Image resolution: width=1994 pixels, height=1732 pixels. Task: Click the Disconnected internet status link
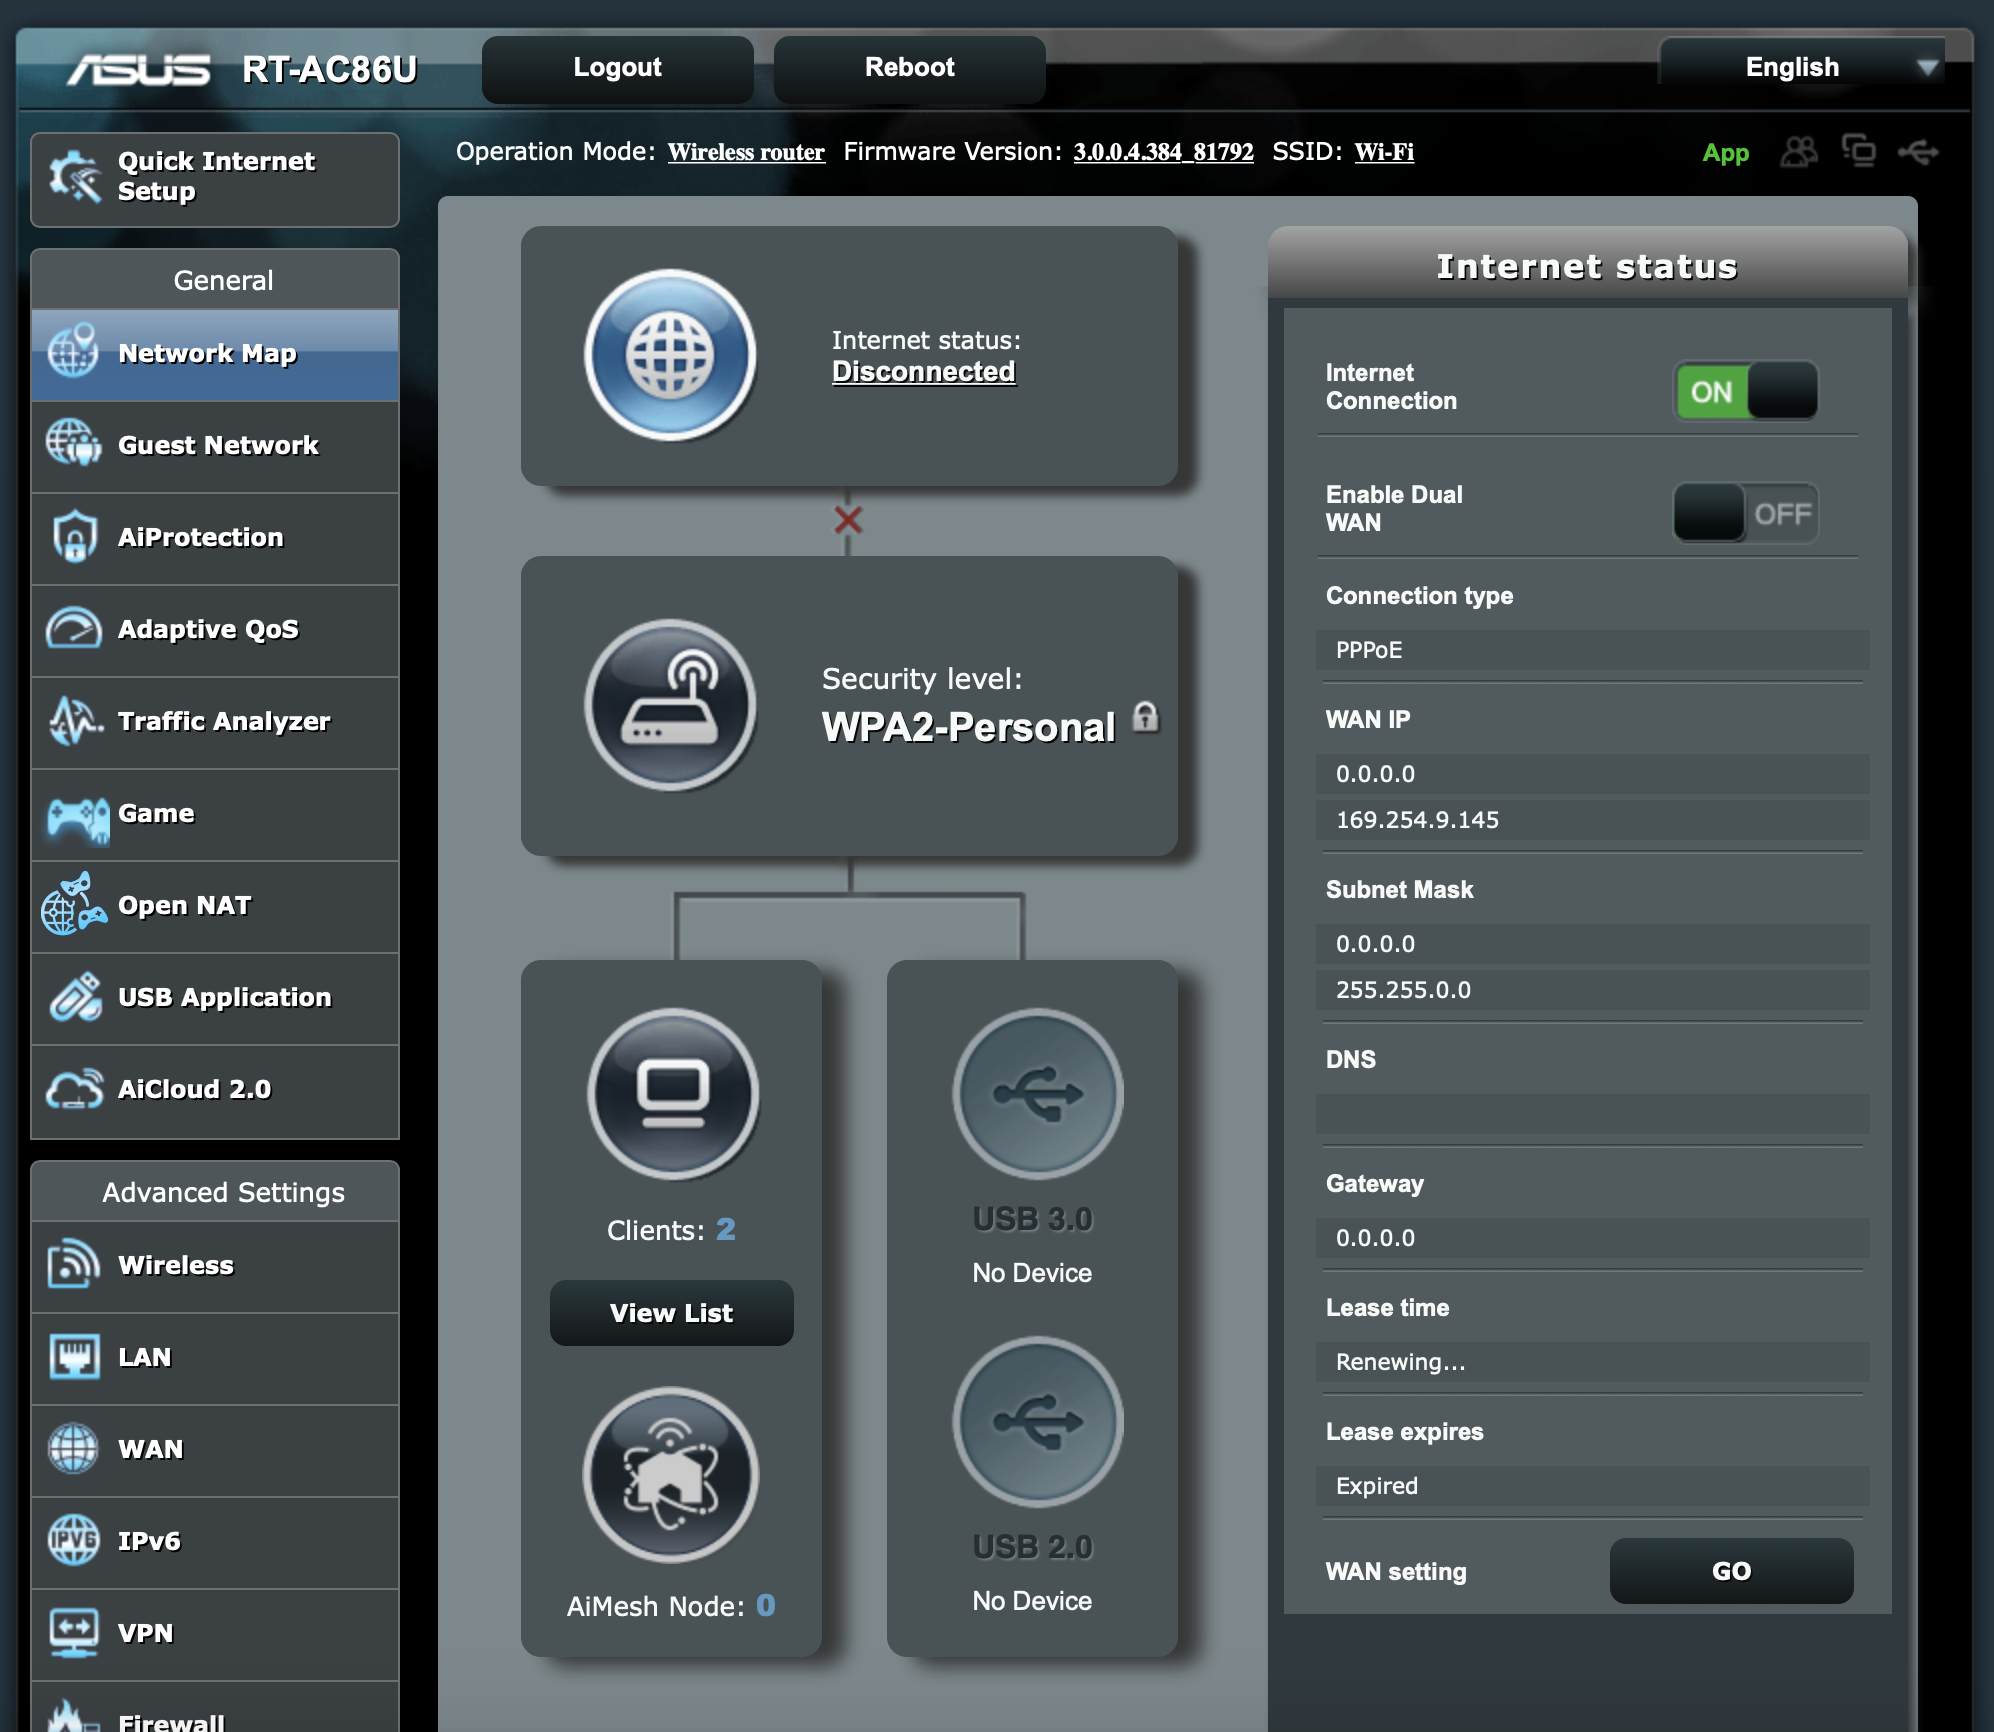pos(924,371)
